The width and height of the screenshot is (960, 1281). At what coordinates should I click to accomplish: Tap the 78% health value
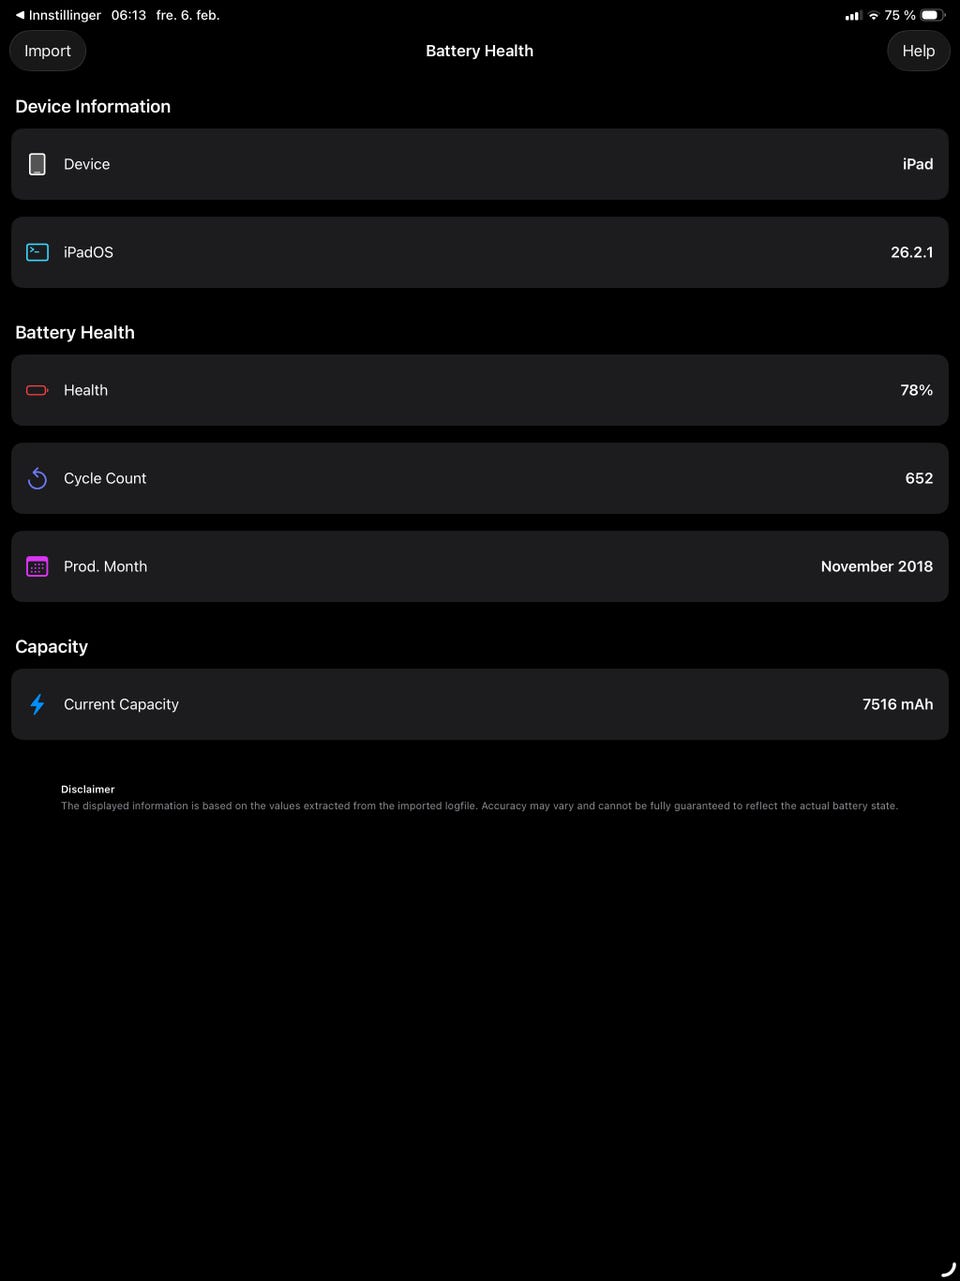click(x=916, y=390)
